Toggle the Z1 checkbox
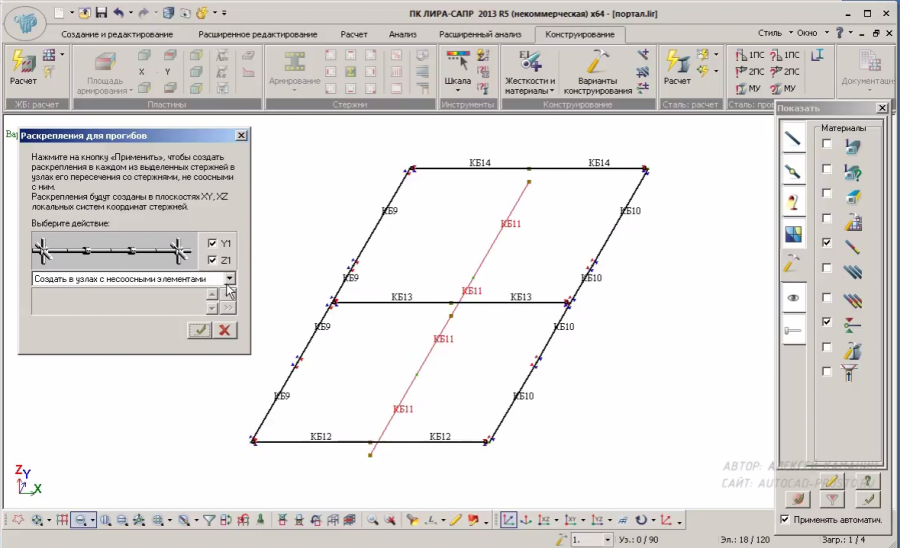Screen dimensions: 900x548 (211, 260)
